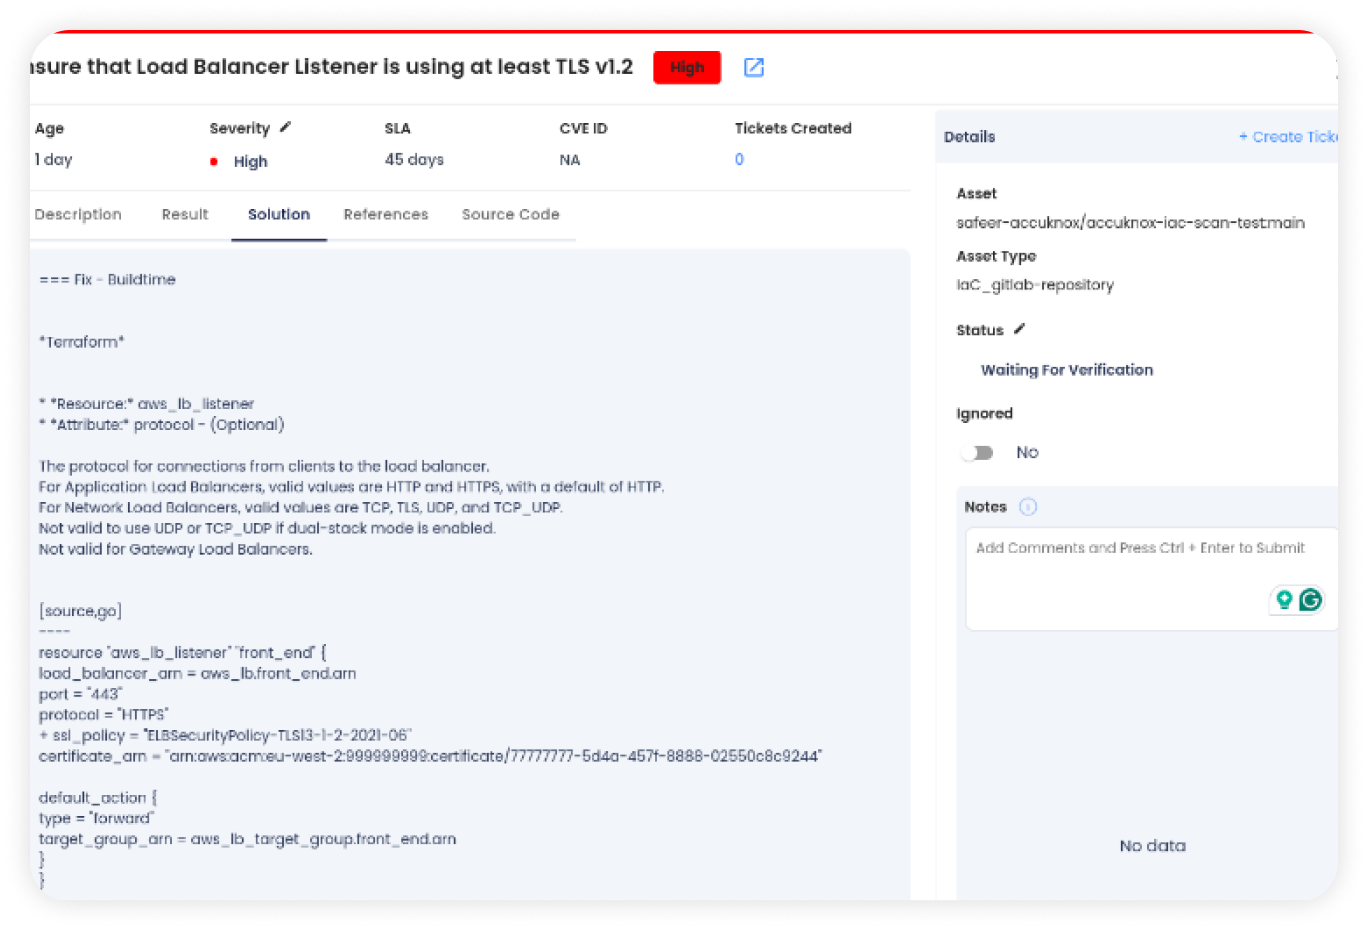Click the finding title about TLS v1.2
The height and width of the screenshot is (932, 1368).
331,66
